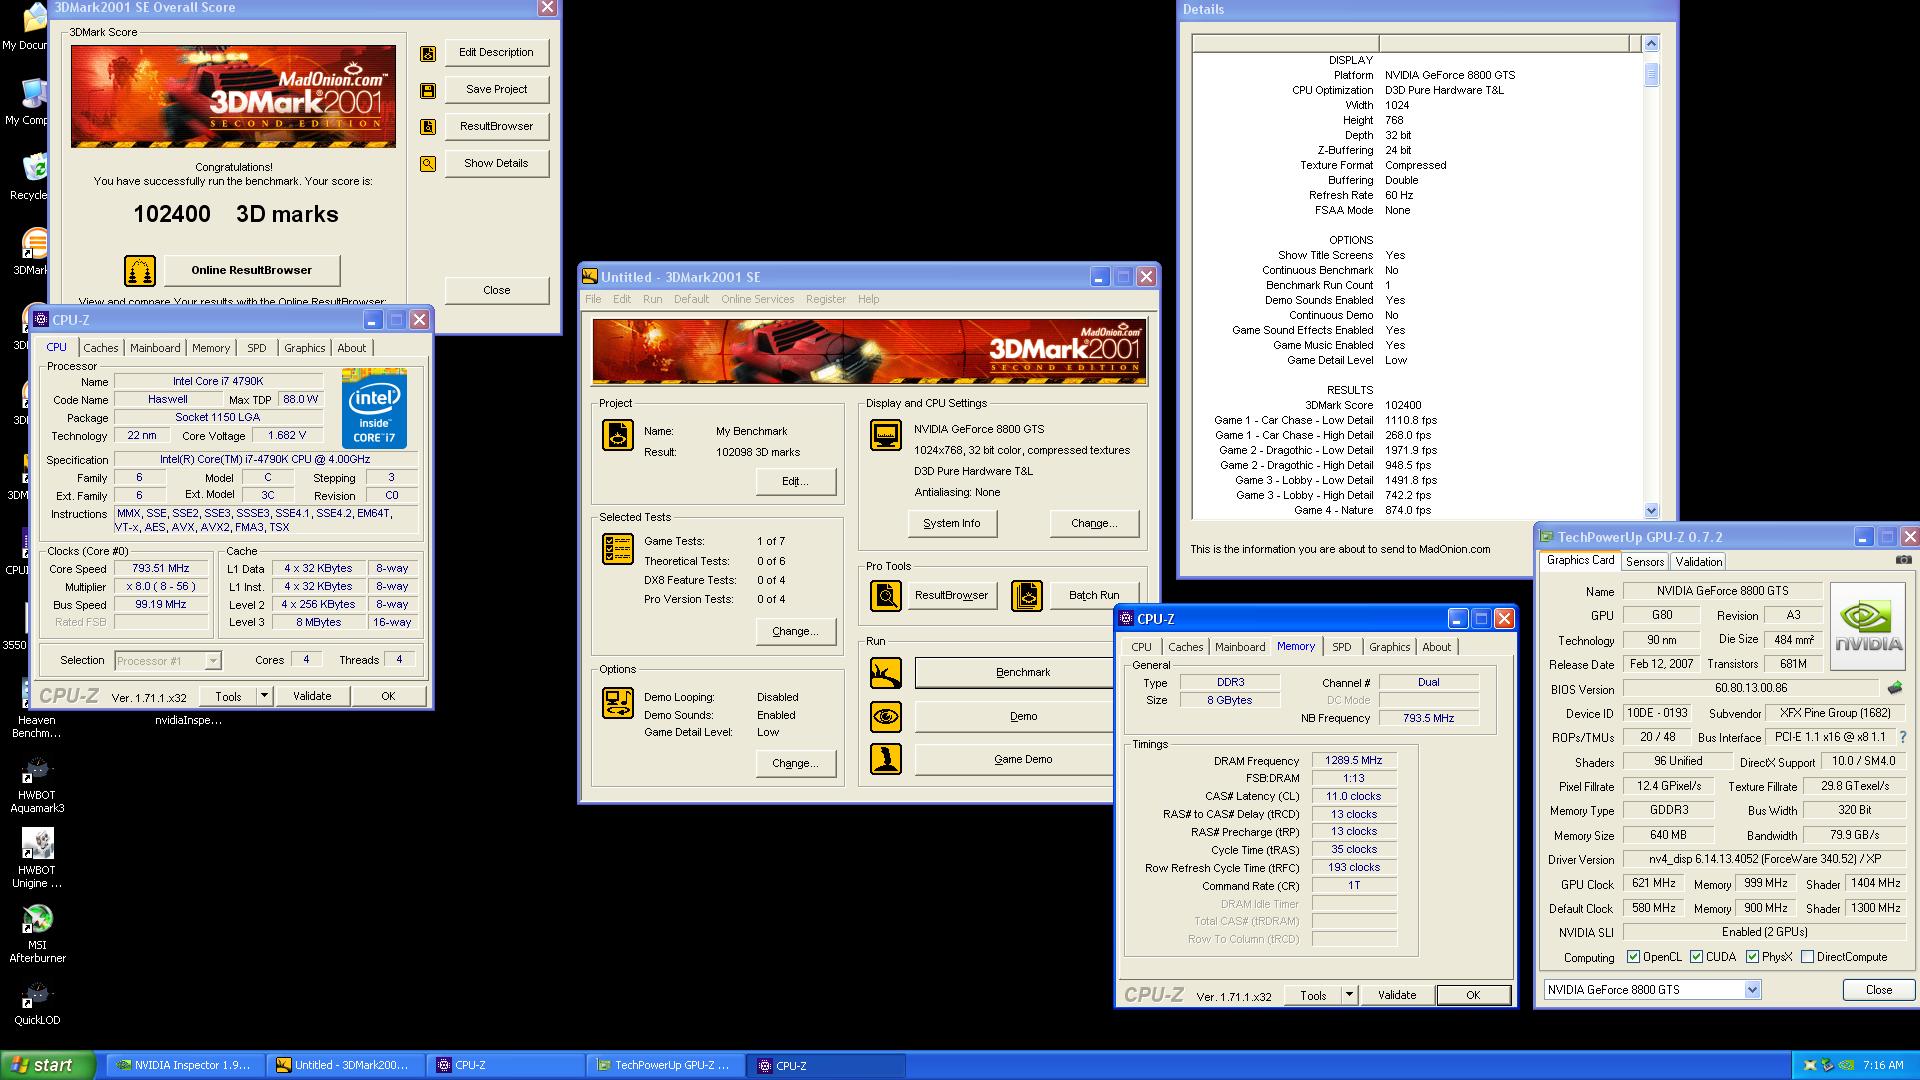Open the Processor #1 selection dropdown
1920x1080 pixels.
click(212, 661)
